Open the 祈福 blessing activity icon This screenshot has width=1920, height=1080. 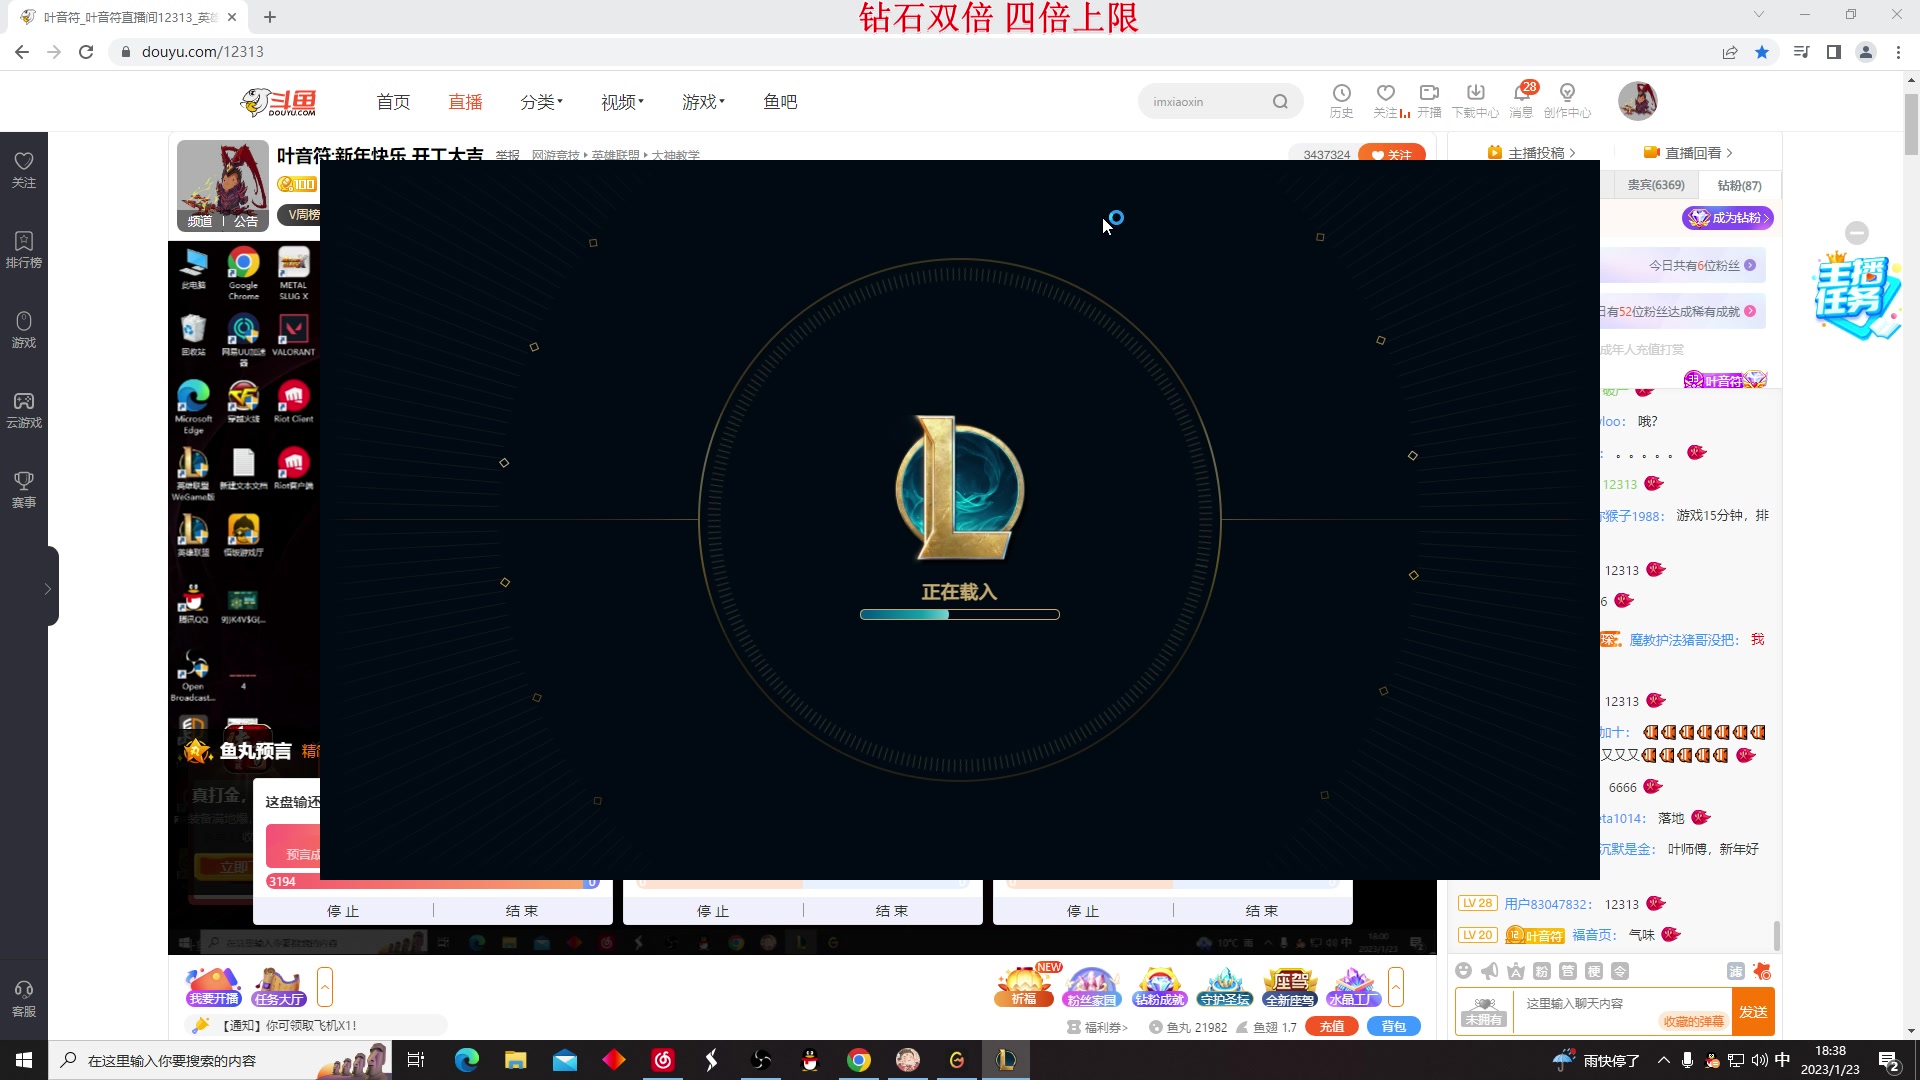(1025, 986)
